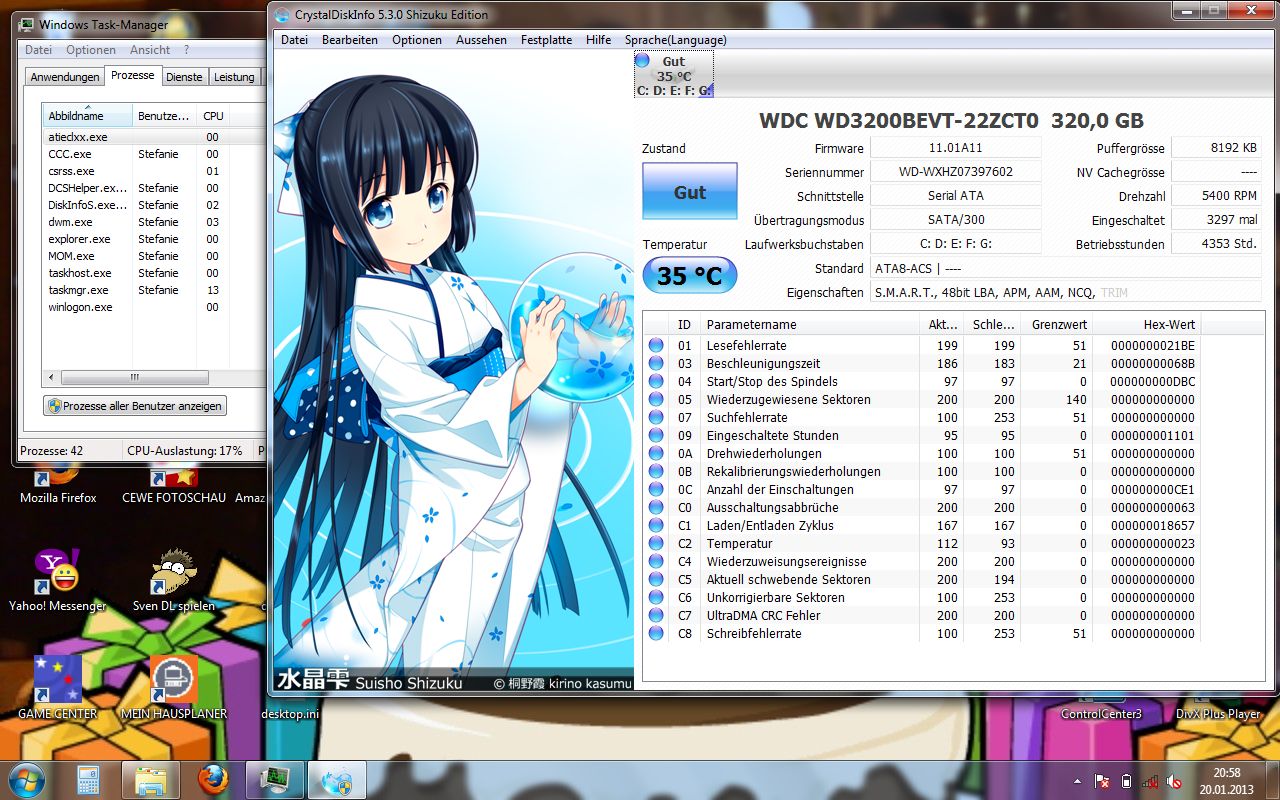Open MEIN HAUSPLANER desktop icon
Image resolution: width=1280 pixels, height=800 pixels.
[174, 688]
